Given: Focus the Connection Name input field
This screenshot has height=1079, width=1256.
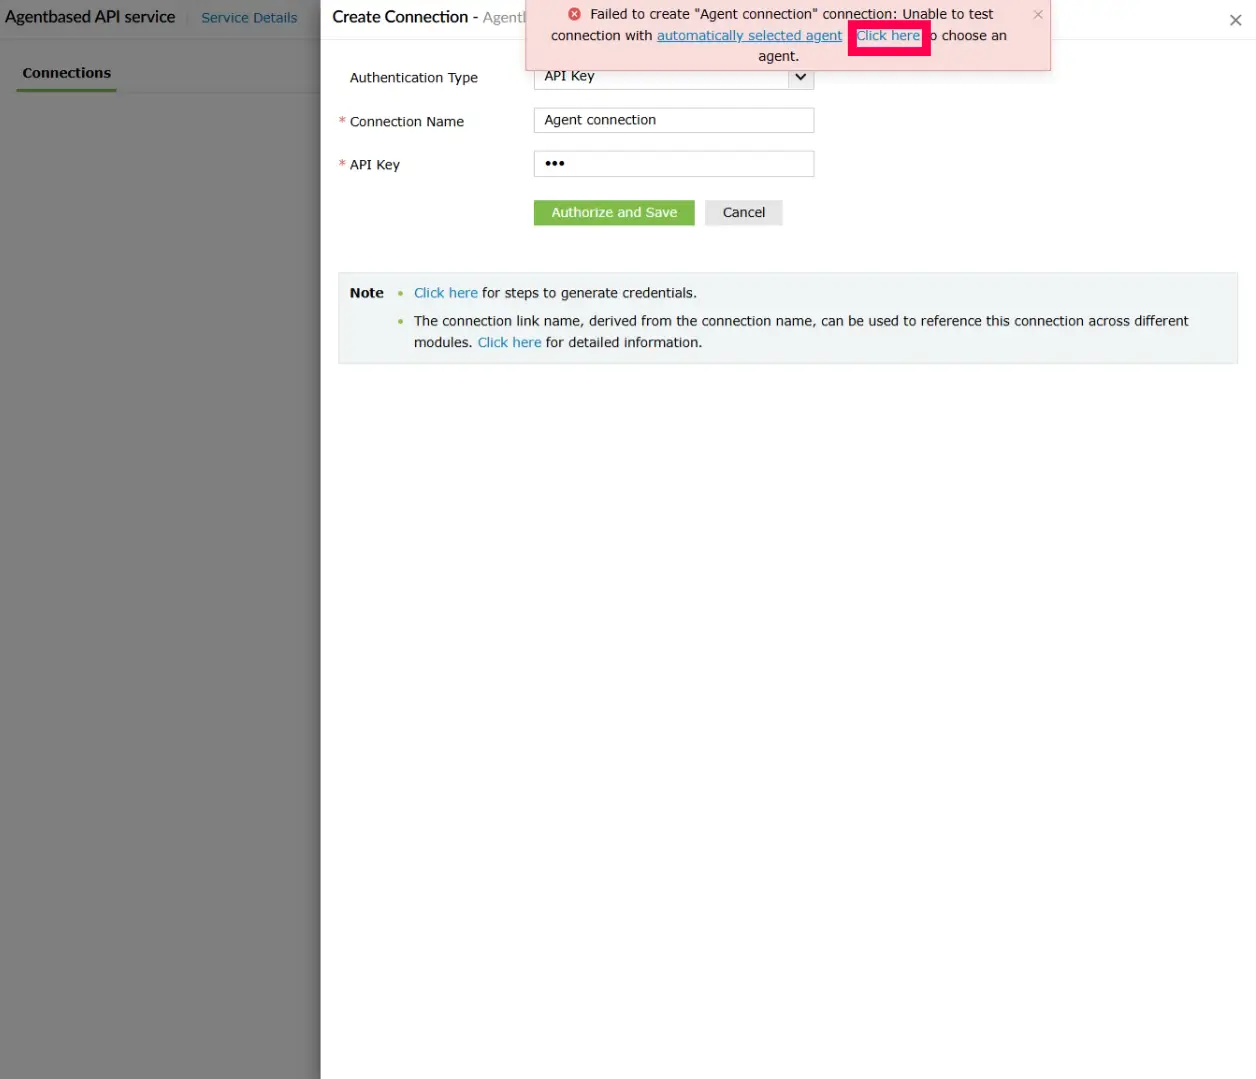Looking at the screenshot, I should point(674,120).
